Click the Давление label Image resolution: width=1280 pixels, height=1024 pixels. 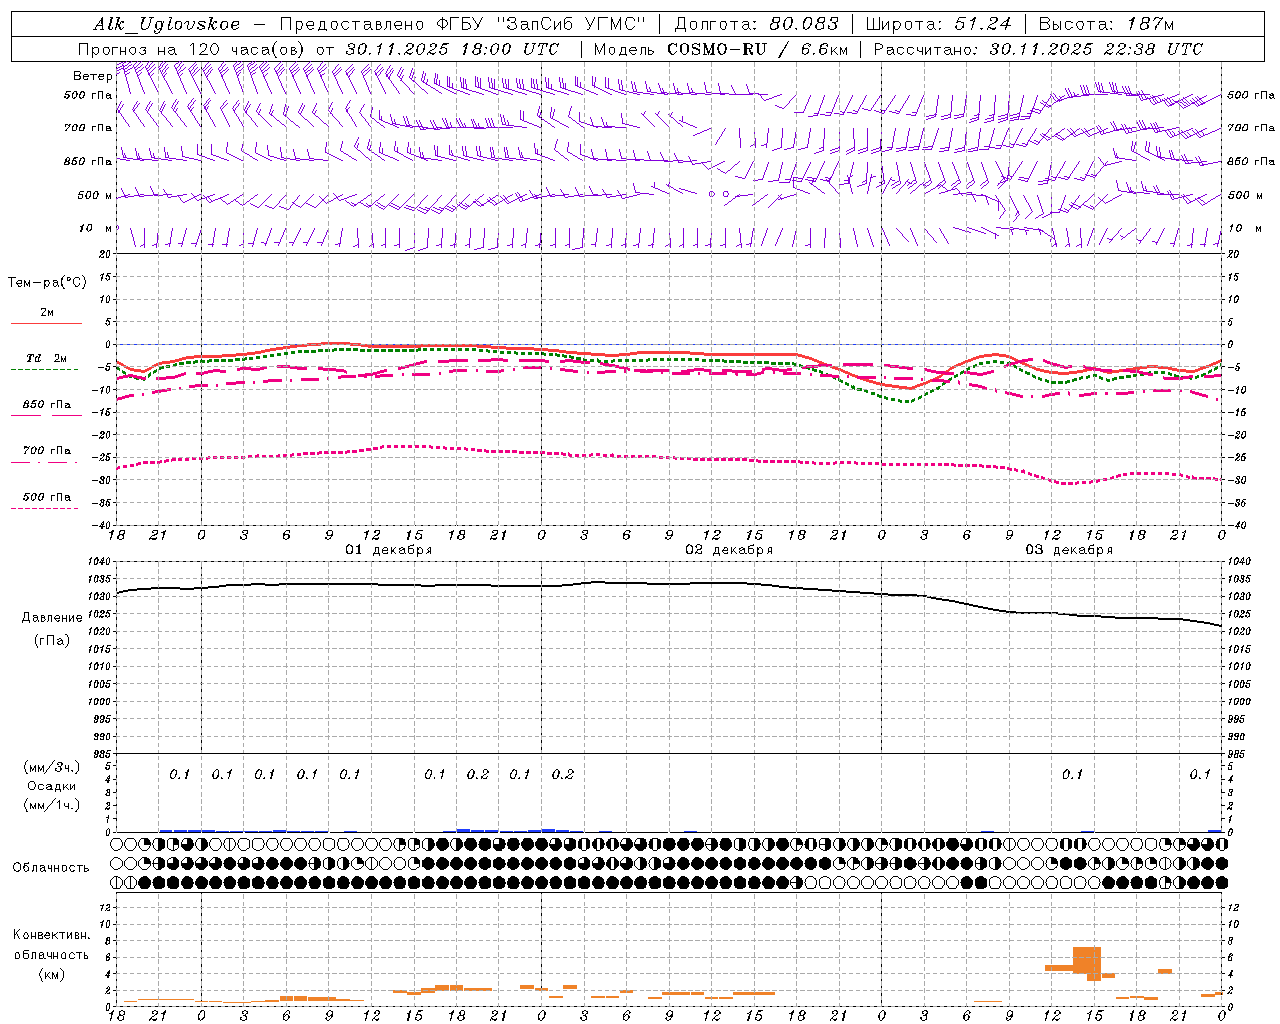click(x=52, y=617)
